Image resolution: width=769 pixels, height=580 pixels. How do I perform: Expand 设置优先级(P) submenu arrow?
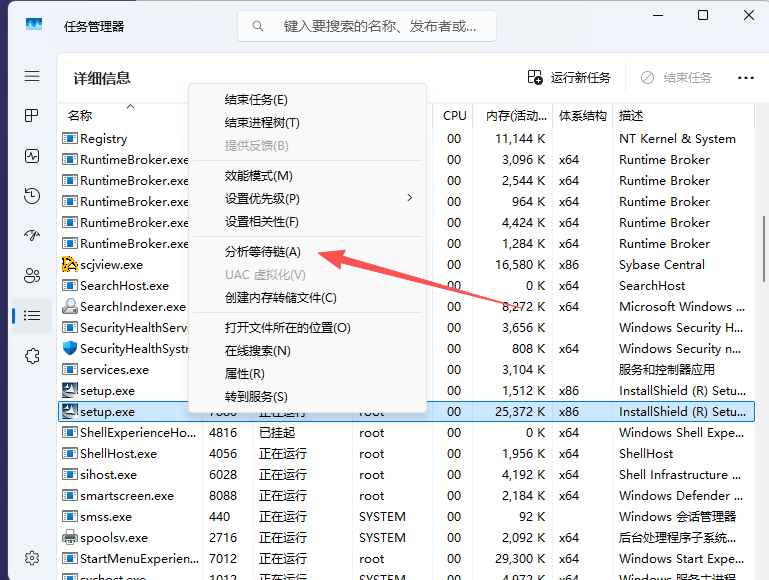coord(409,198)
